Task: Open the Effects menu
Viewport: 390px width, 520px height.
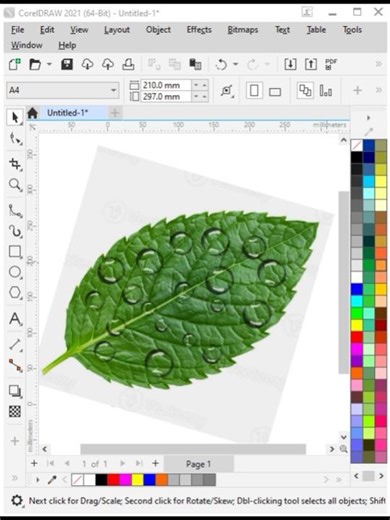Action: (199, 30)
